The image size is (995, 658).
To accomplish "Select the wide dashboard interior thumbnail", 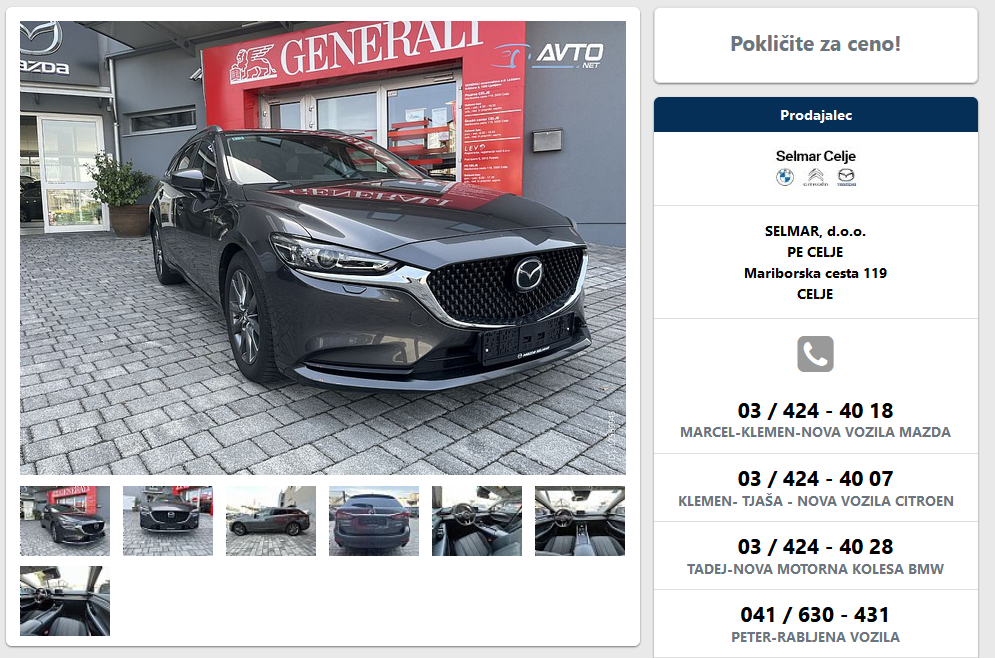I will tap(580, 521).
